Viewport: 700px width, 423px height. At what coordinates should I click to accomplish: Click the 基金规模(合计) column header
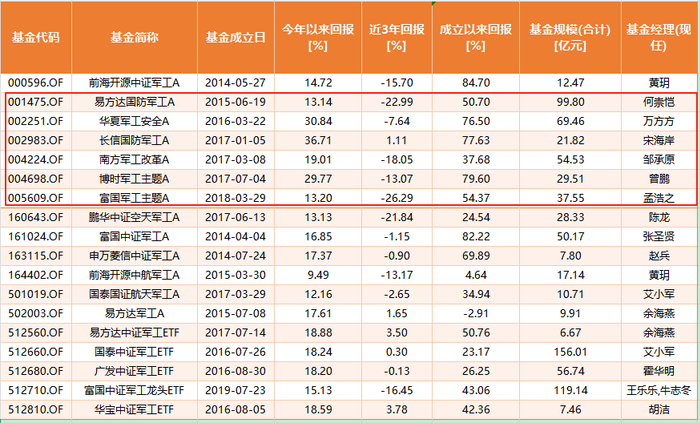570,37
